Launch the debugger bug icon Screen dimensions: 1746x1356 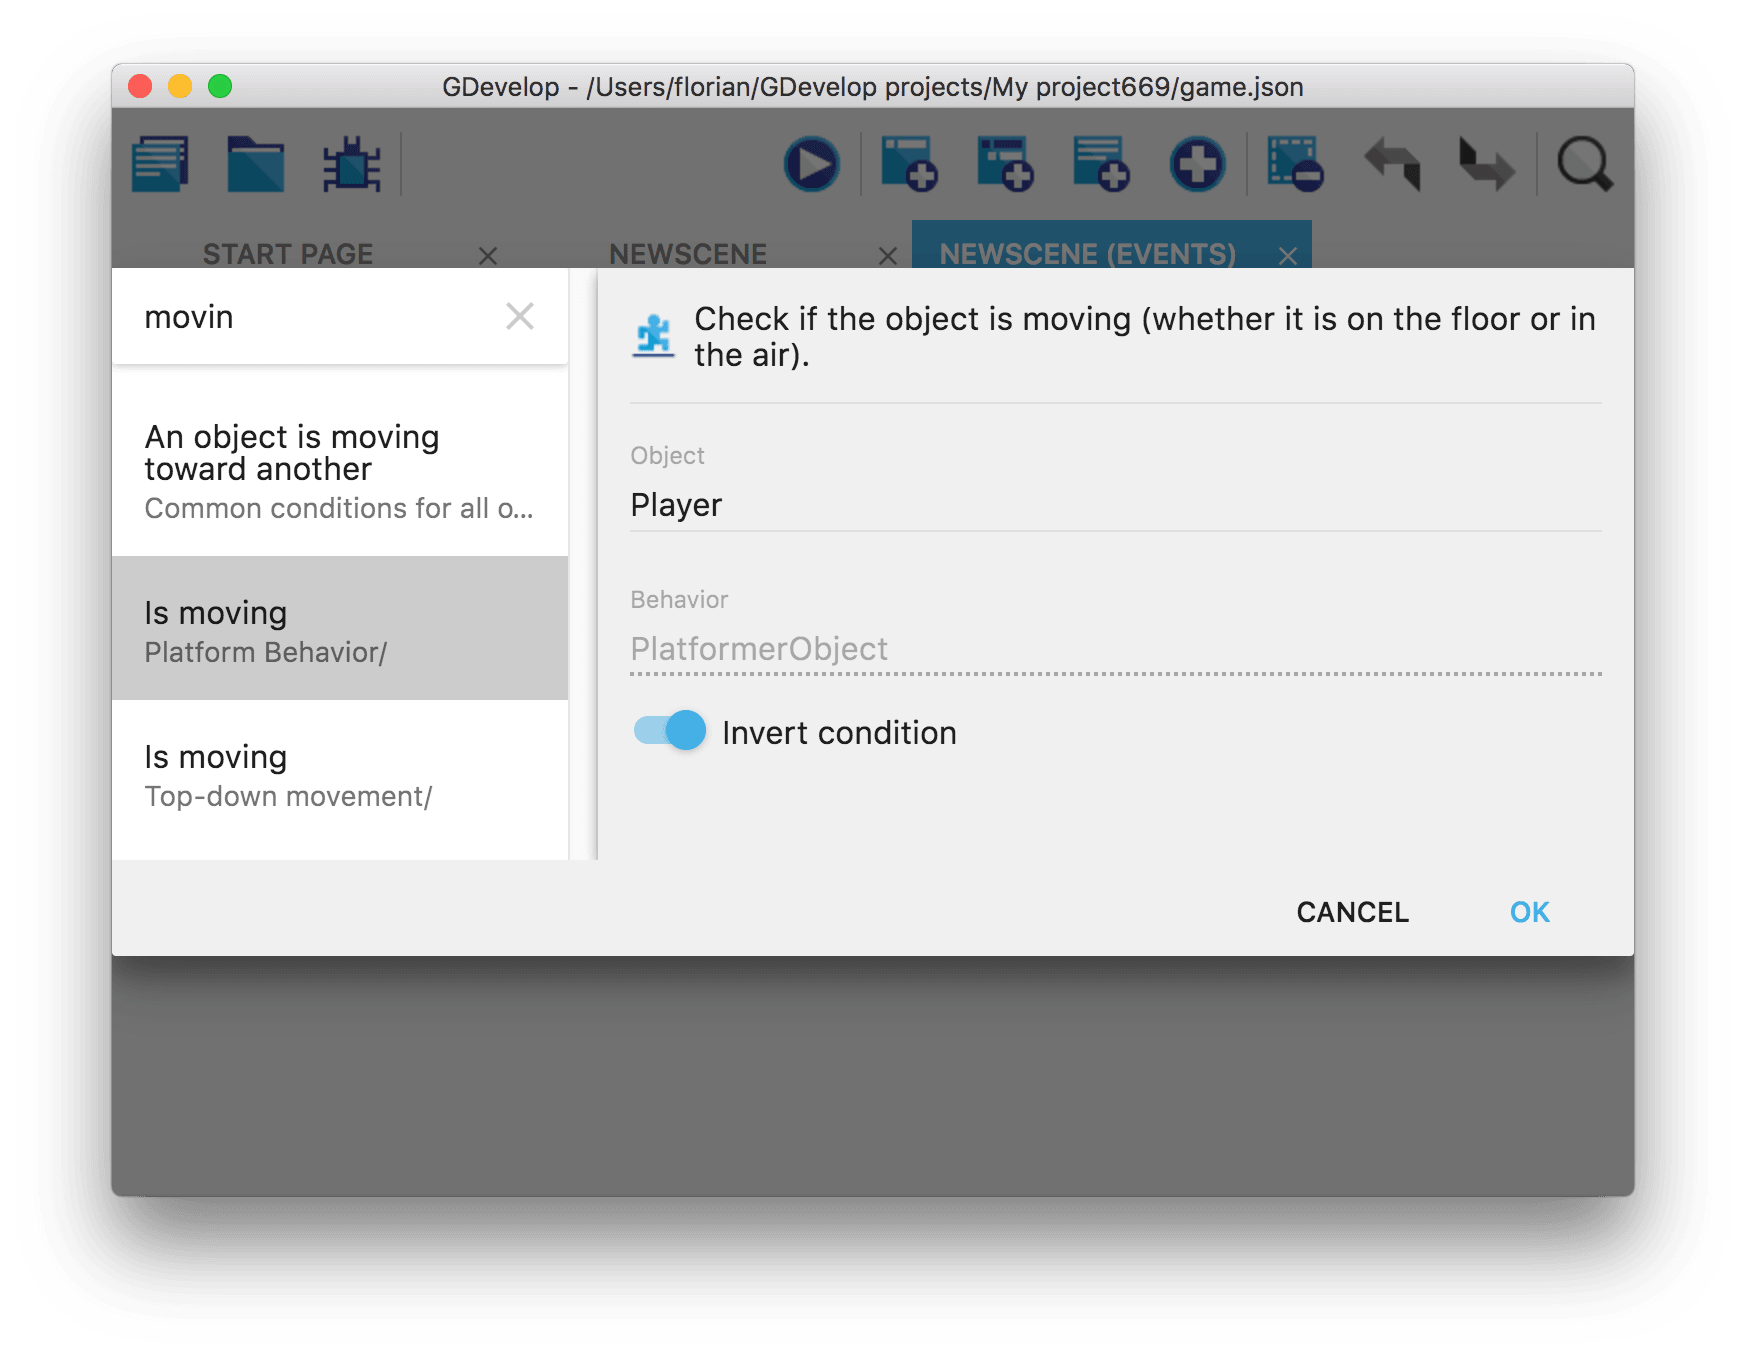pos(352,164)
